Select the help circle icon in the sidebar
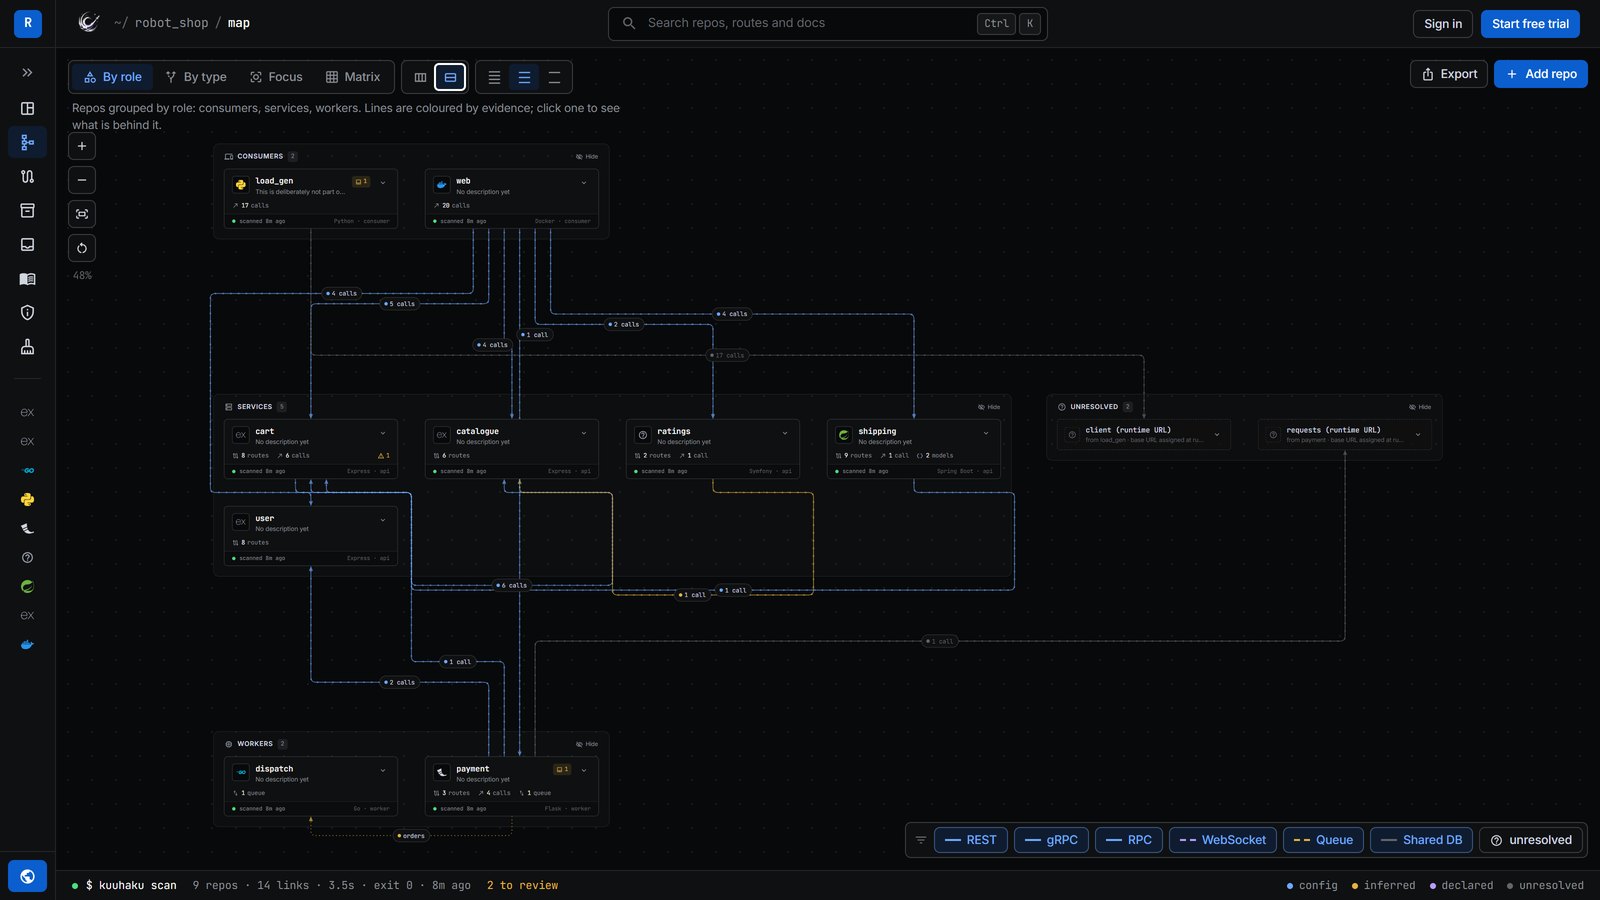This screenshot has width=1600, height=900. 27,557
